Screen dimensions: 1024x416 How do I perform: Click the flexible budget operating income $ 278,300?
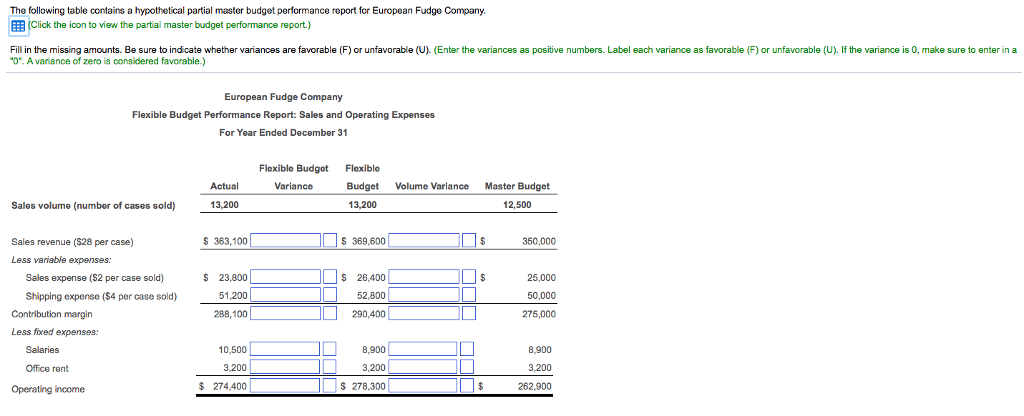coord(364,387)
